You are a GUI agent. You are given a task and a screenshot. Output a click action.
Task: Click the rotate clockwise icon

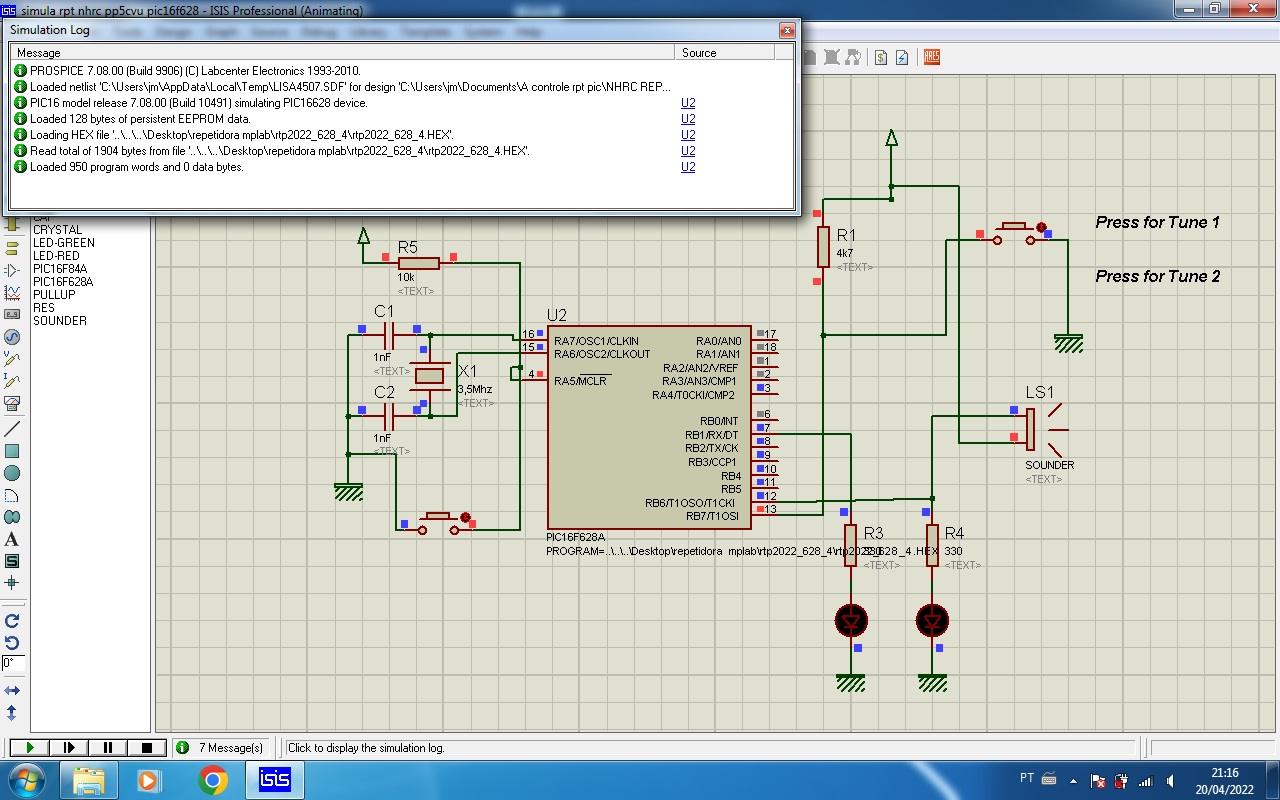12,621
